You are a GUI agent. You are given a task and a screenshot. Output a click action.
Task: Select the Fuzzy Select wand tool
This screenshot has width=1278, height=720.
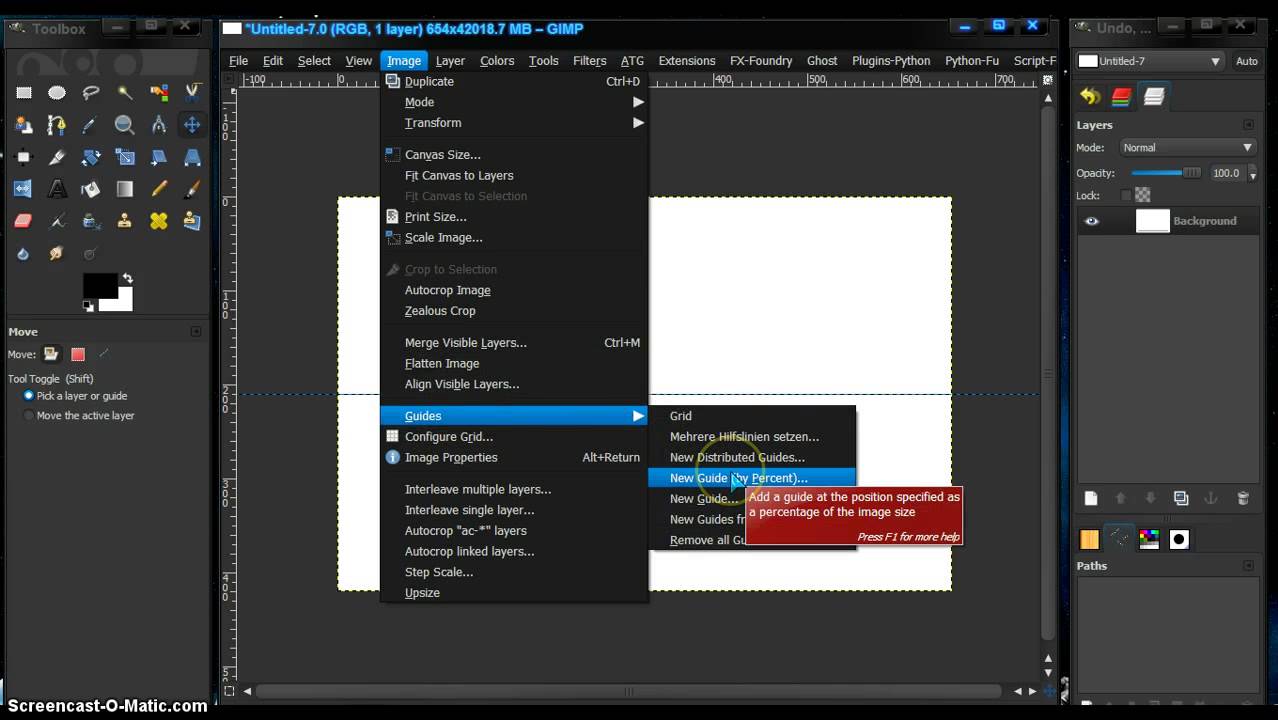coord(125,93)
